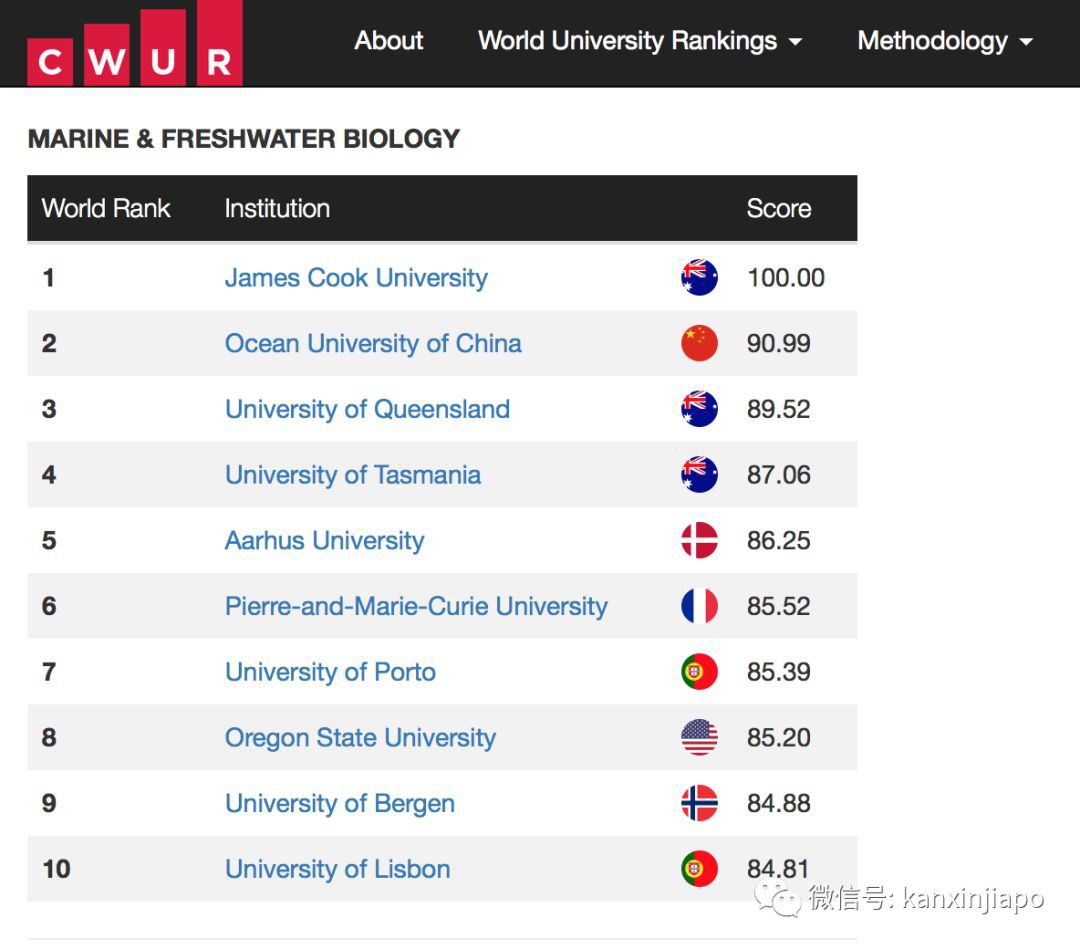The height and width of the screenshot is (949, 1080).
Task: Click the Australian flag beside James Cook University
Action: point(699,277)
